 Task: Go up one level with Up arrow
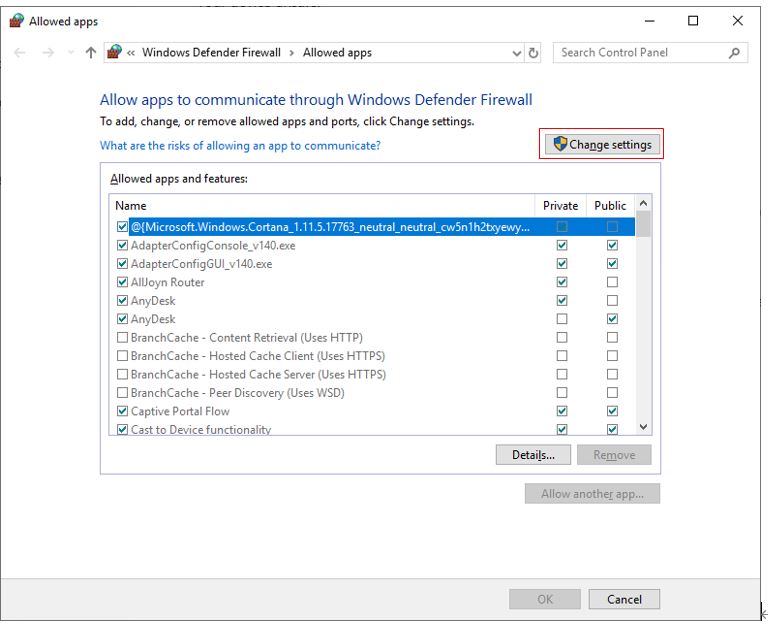(91, 52)
